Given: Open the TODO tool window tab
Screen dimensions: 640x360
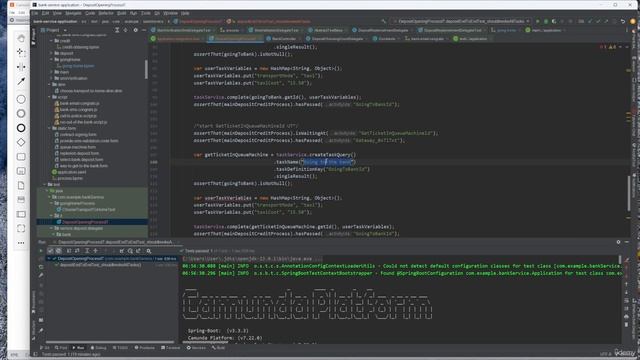Looking at the screenshot, I should pyautogui.click(x=120, y=348).
